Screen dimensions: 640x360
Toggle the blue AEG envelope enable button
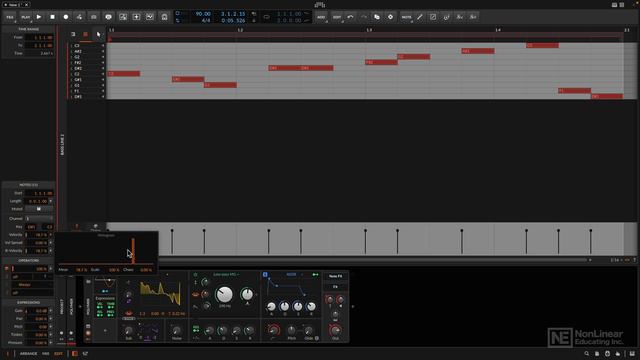pyautogui.click(x=265, y=275)
